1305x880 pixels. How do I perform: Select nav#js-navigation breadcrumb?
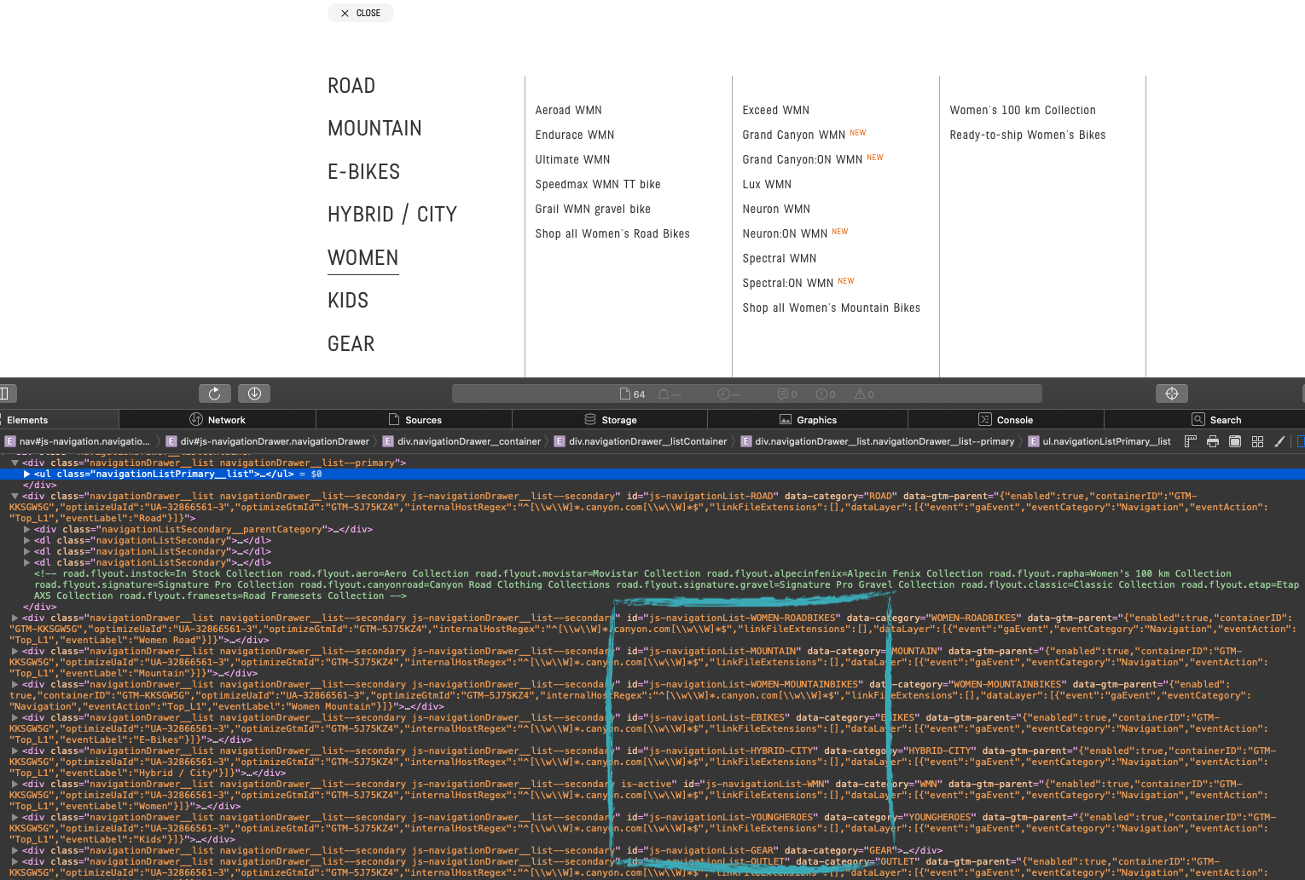[x=78, y=441]
